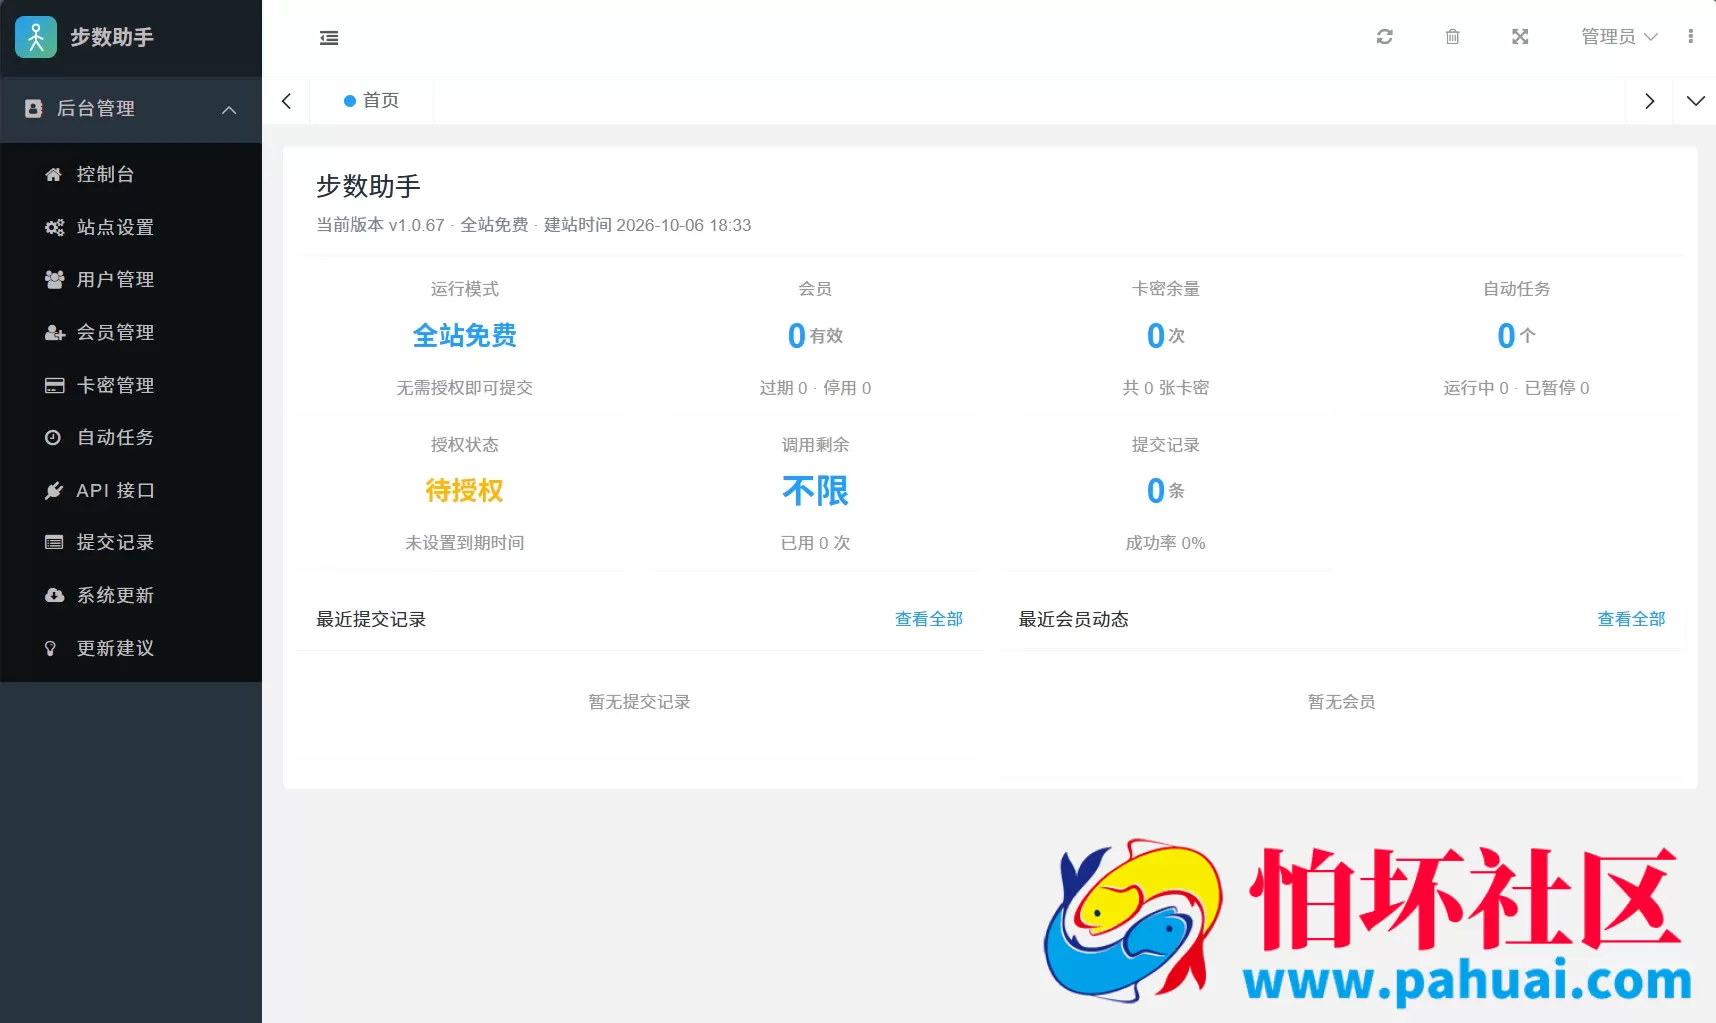Click the 全站免费 run mode value
Image resolution: width=1716 pixels, height=1023 pixels.
465,335
